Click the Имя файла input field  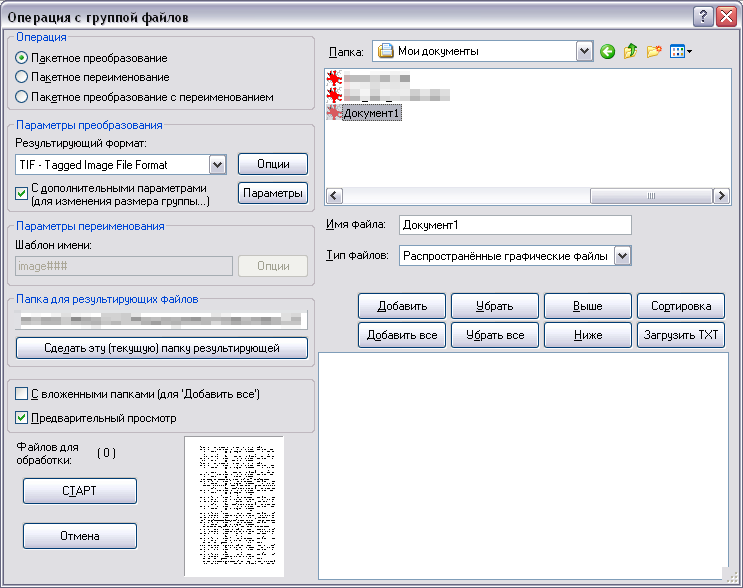[x=514, y=225]
